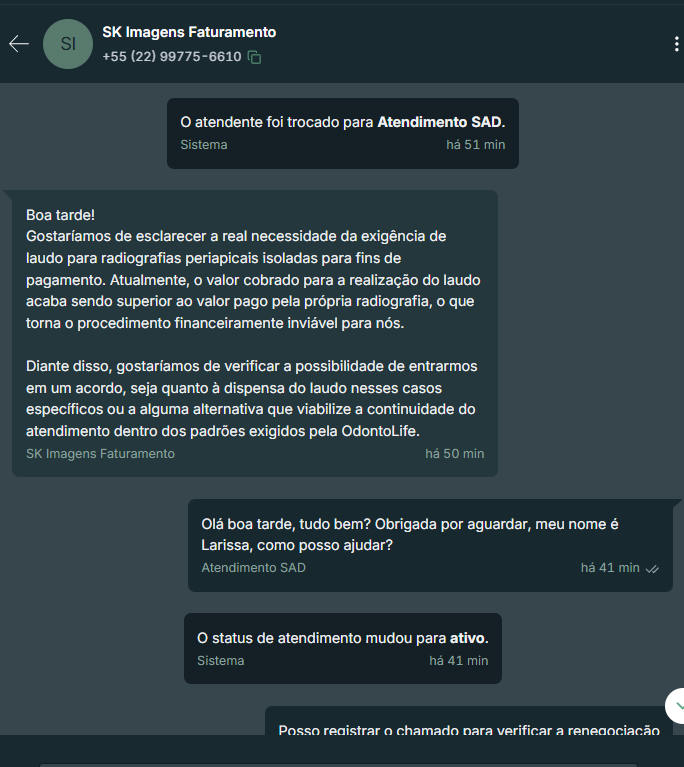Screen dimensions: 684x767
Task: Click the bold 'Atendimento SAD' text in the system notice
Action: (x=439, y=122)
